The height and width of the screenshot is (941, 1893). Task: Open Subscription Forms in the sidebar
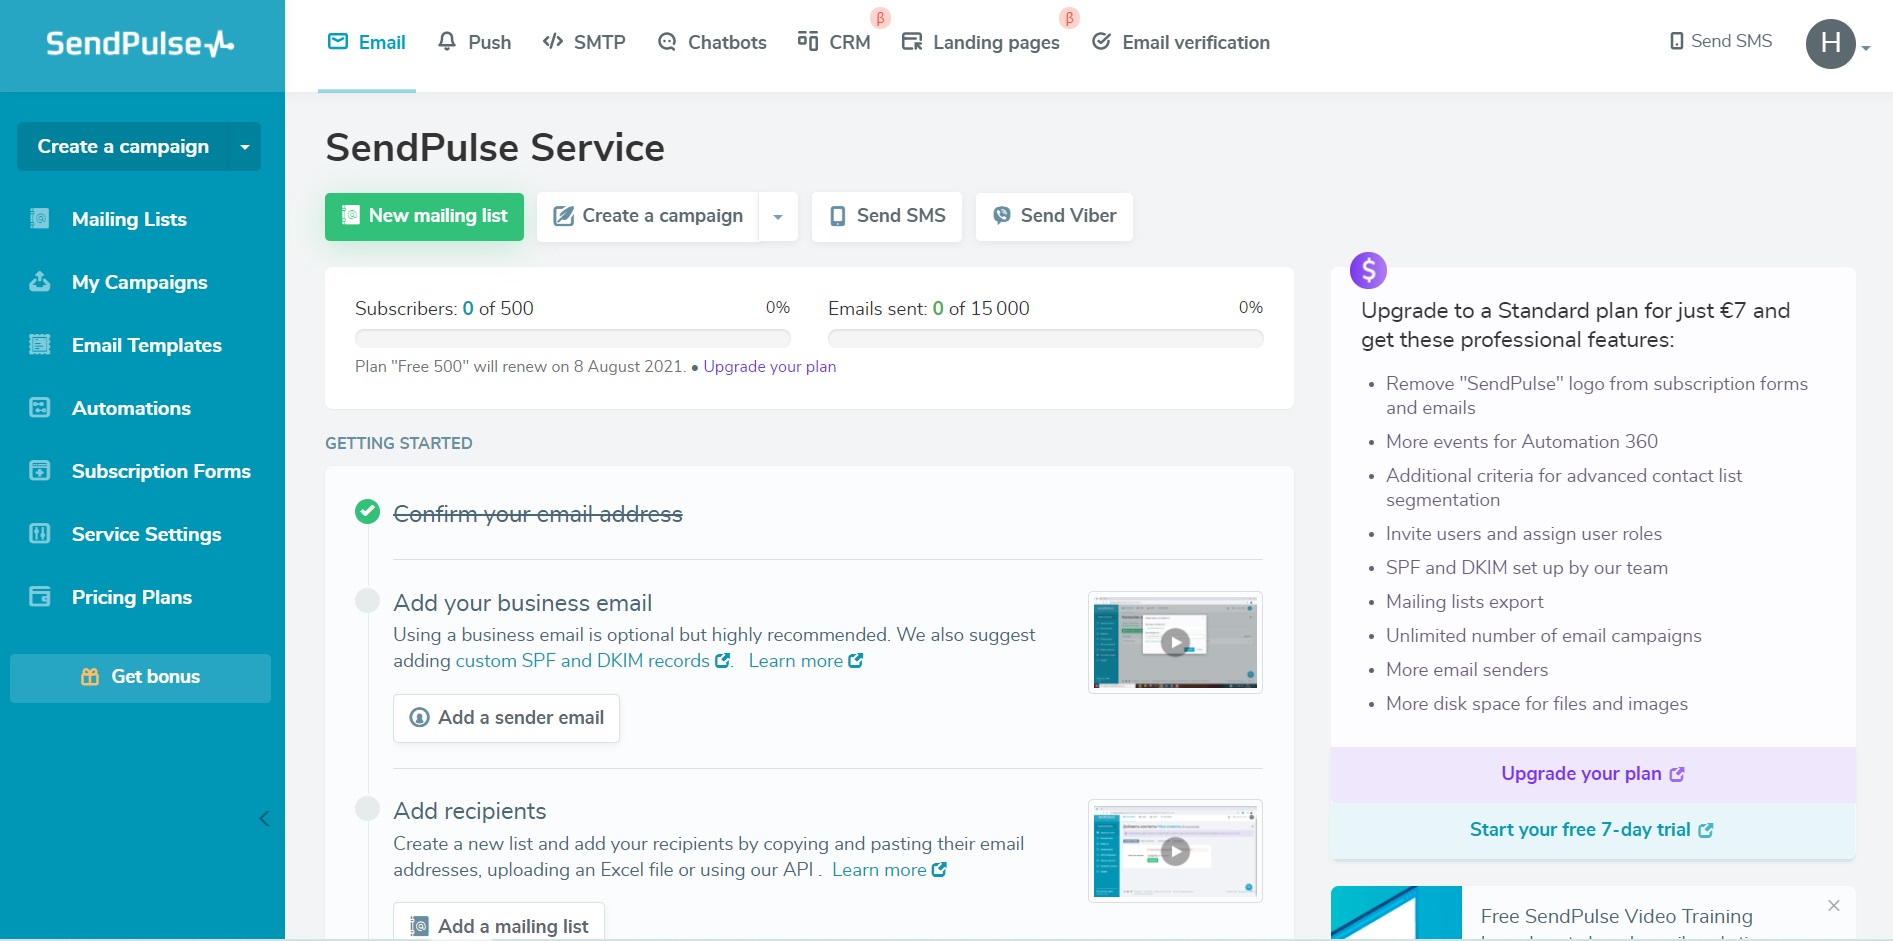click(161, 471)
